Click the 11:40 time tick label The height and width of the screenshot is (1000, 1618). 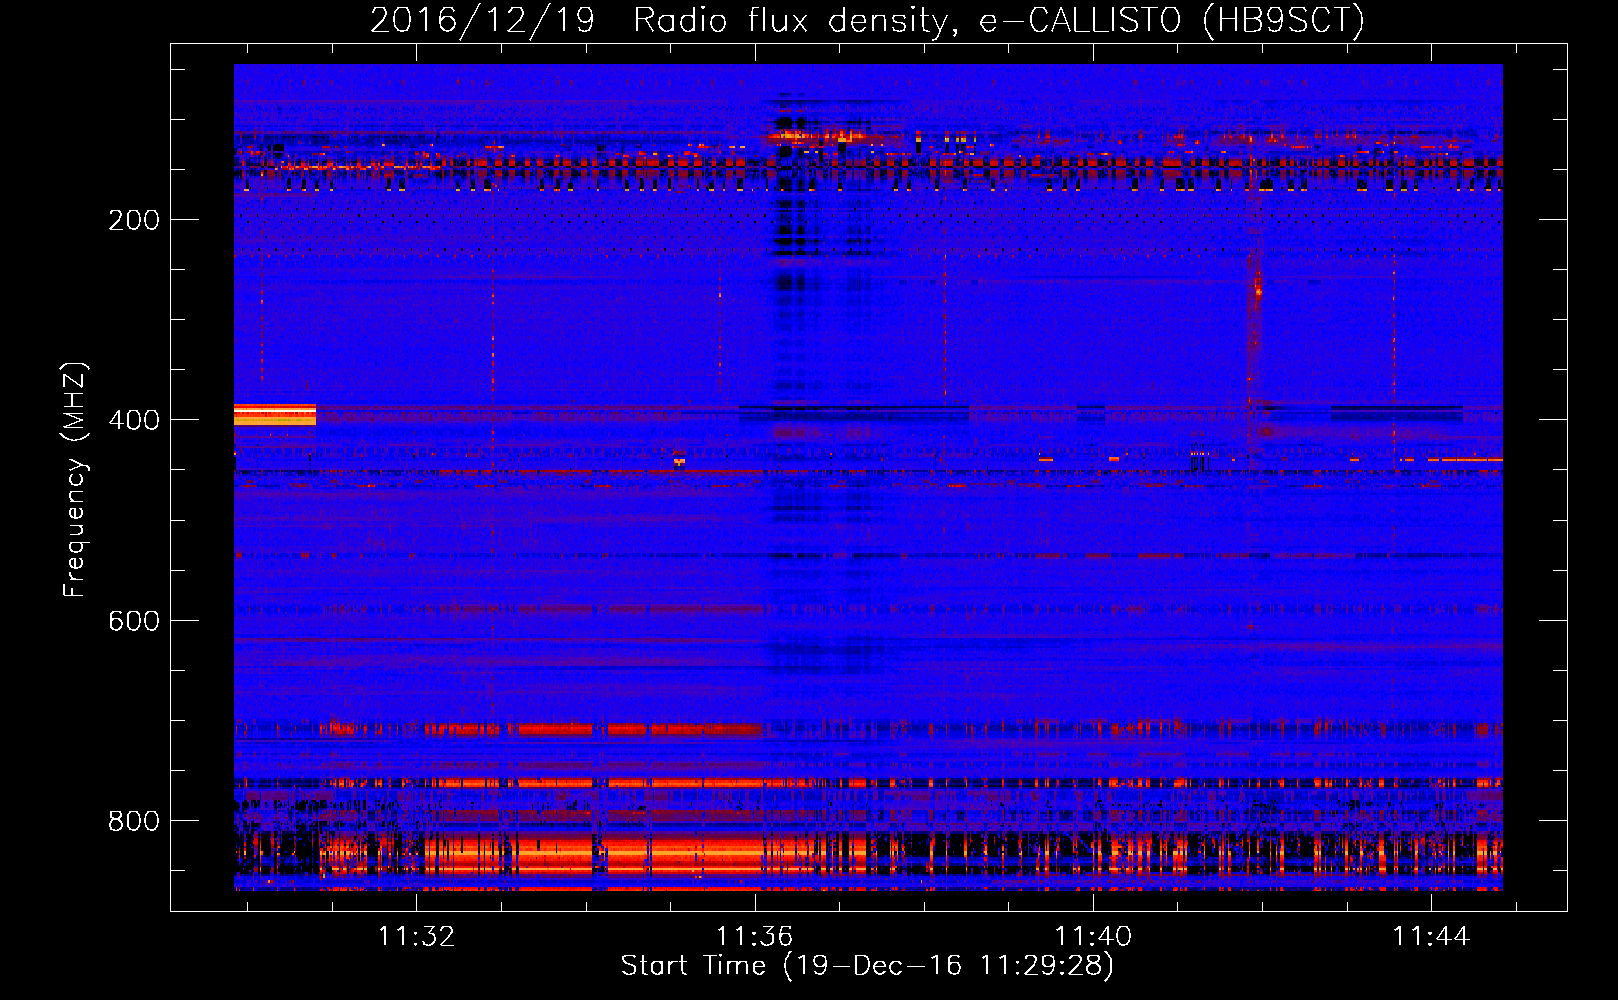tap(1093, 936)
